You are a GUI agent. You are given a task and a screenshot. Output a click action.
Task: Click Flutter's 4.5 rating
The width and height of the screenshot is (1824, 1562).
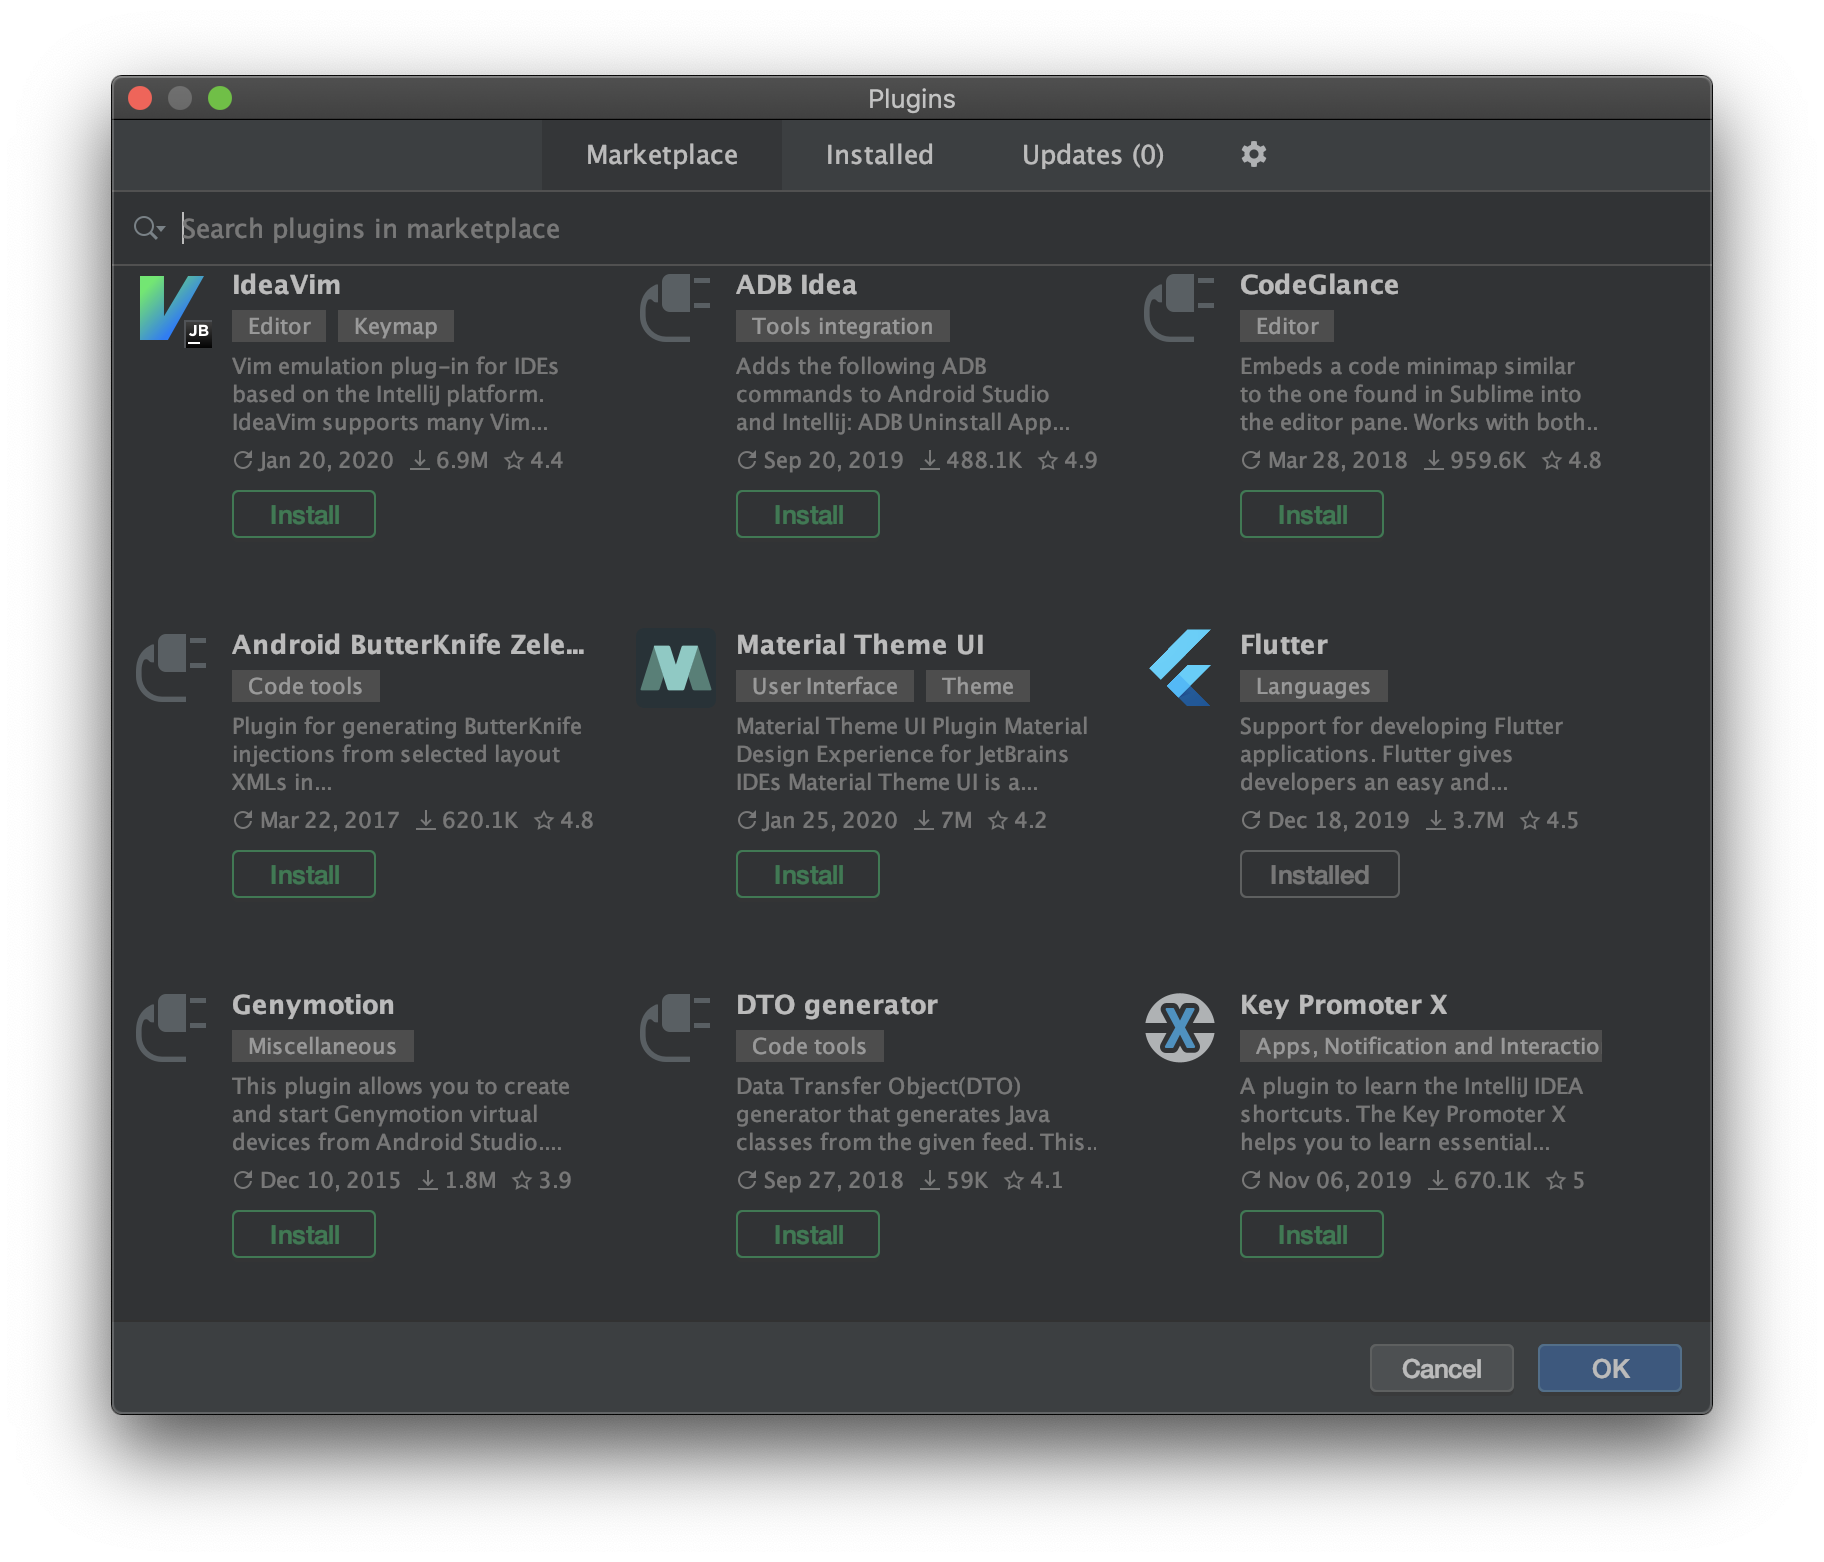pyautogui.click(x=1549, y=821)
